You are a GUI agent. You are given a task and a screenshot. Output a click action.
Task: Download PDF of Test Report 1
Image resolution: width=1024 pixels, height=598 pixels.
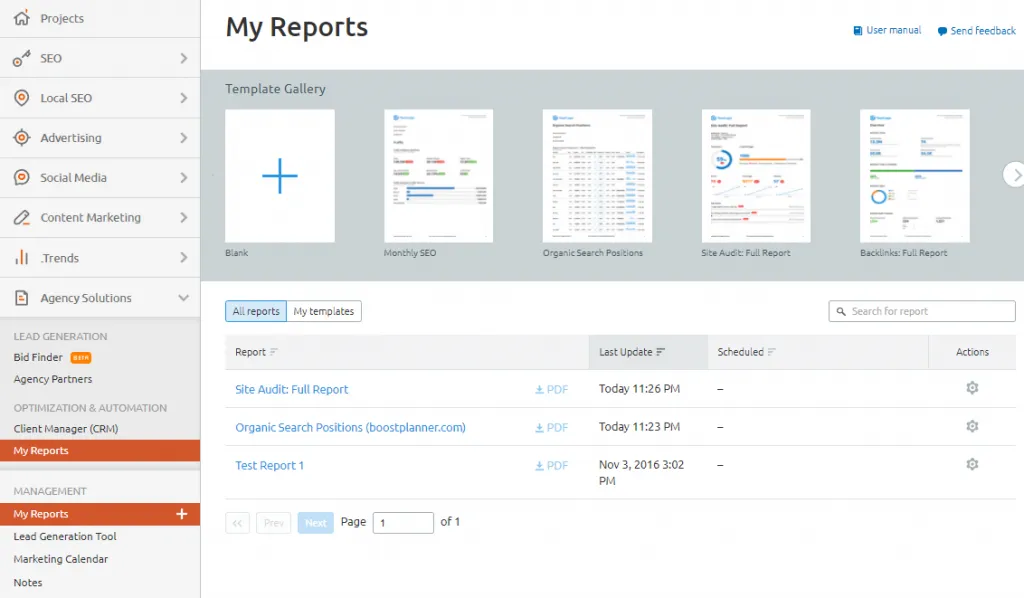(x=551, y=465)
